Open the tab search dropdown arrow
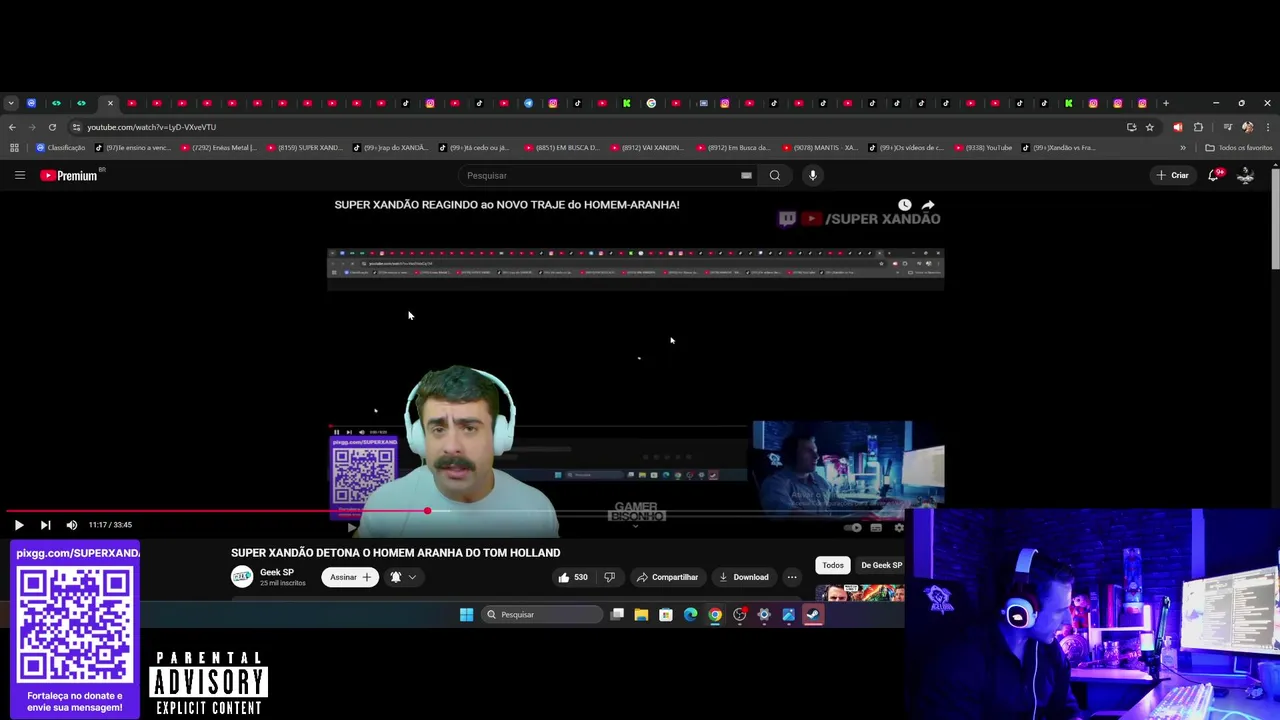 pos(10,103)
